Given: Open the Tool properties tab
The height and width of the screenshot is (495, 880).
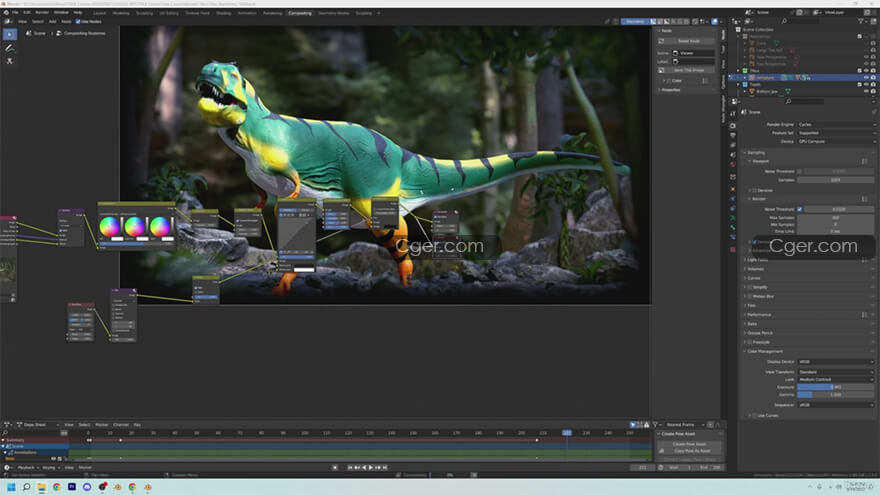Looking at the screenshot, I should coord(733,113).
